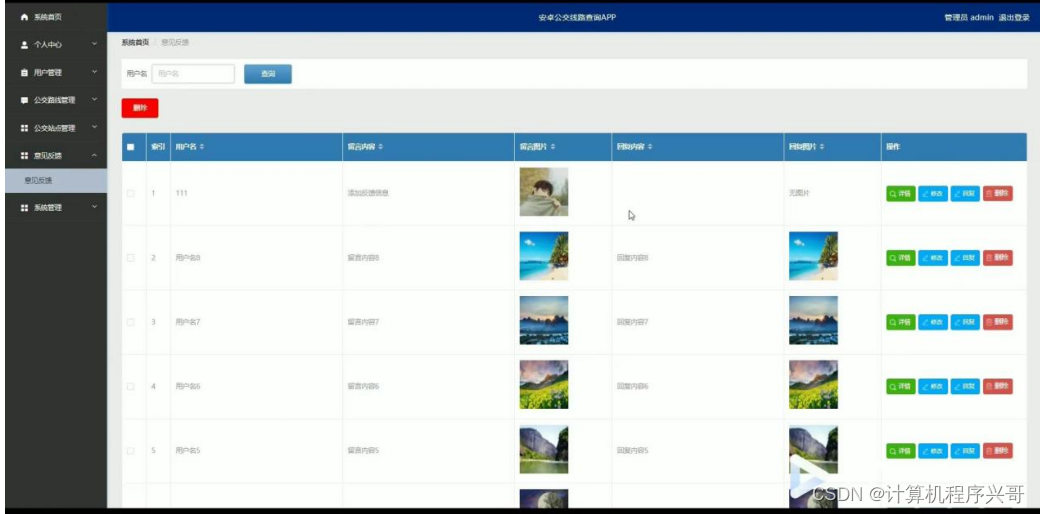This screenshot has height=514, width=1040.
Task: Click 删除 for the row with user 111
Action: pos(998,194)
